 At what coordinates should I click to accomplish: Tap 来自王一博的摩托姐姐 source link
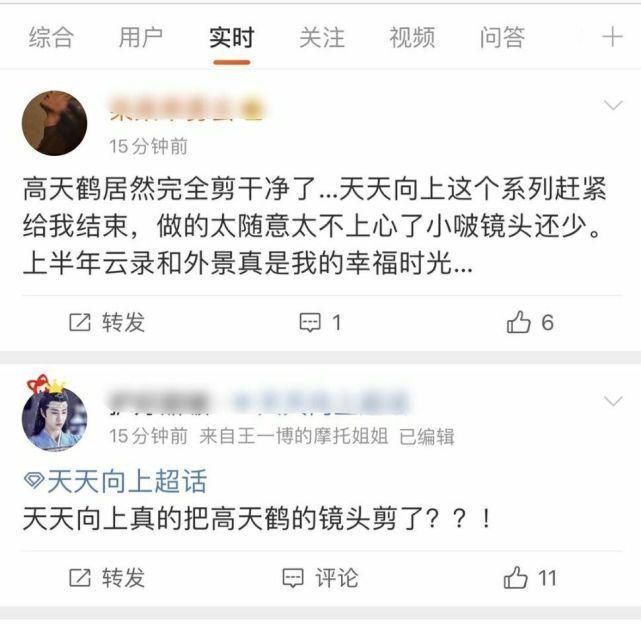tap(294, 436)
